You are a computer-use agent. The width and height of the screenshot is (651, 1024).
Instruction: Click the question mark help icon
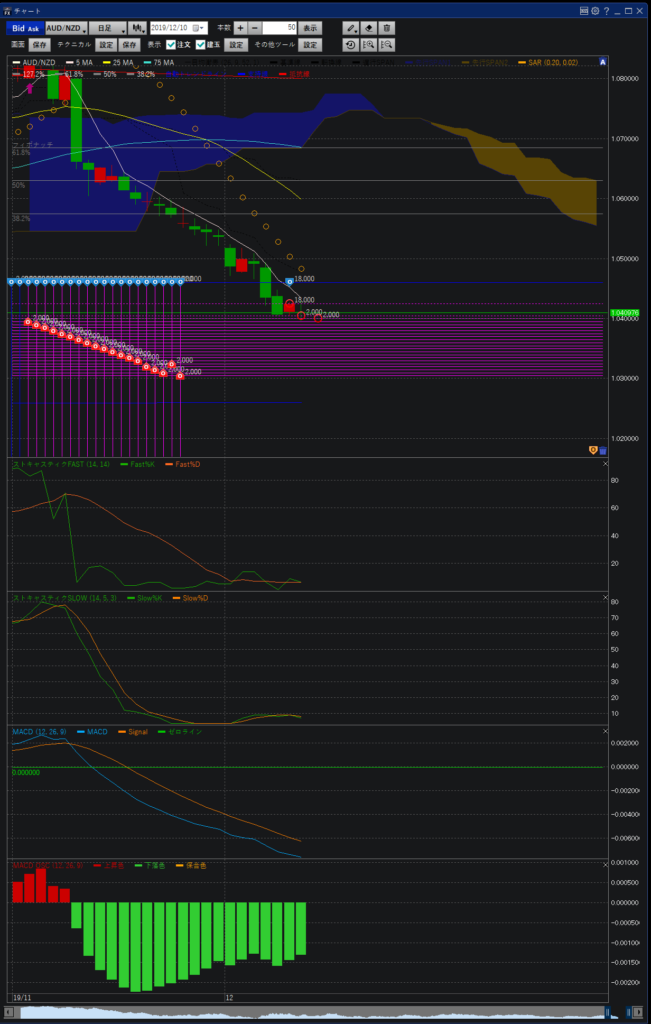(x=607, y=9)
